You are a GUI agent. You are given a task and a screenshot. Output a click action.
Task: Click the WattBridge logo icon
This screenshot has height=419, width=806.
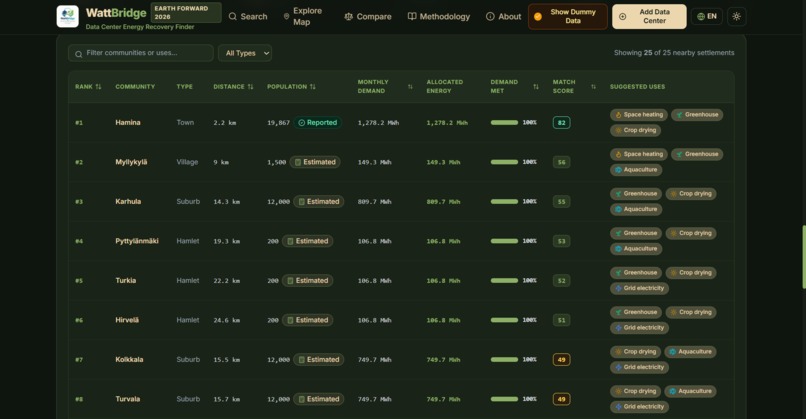coord(67,16)
